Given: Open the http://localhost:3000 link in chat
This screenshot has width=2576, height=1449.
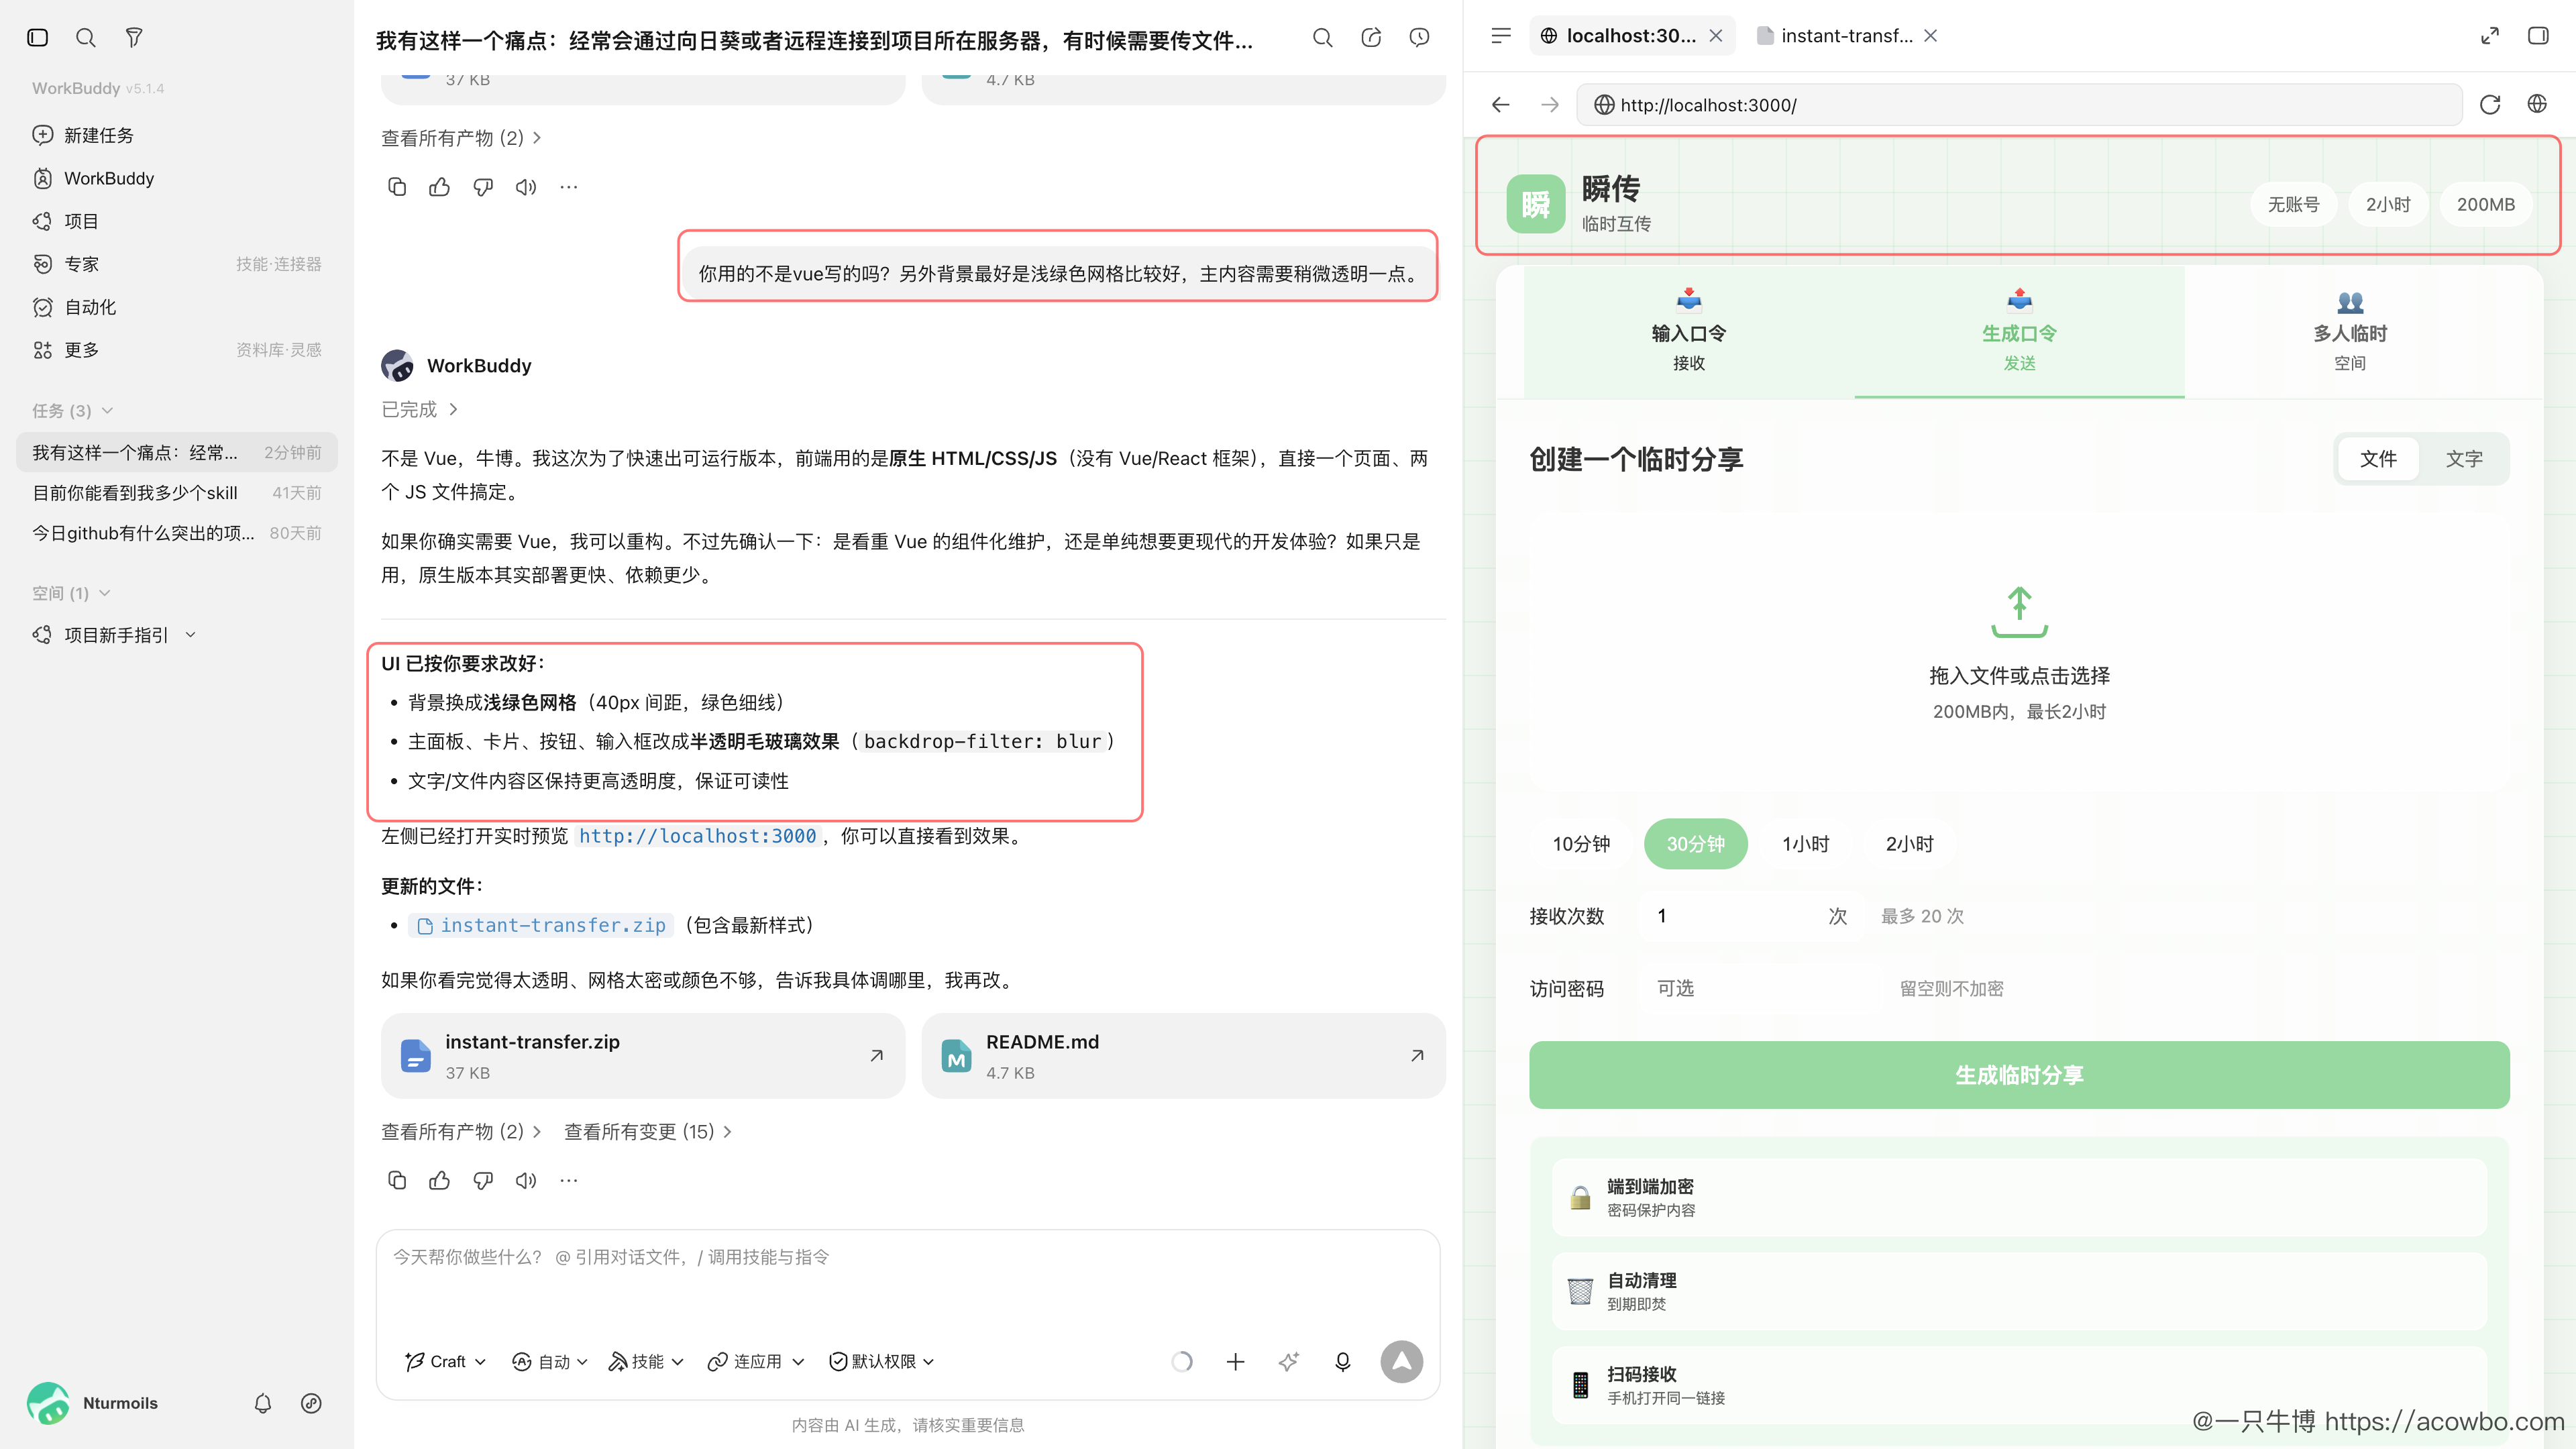Looking at the screenshot, I should tap(698, 836).
